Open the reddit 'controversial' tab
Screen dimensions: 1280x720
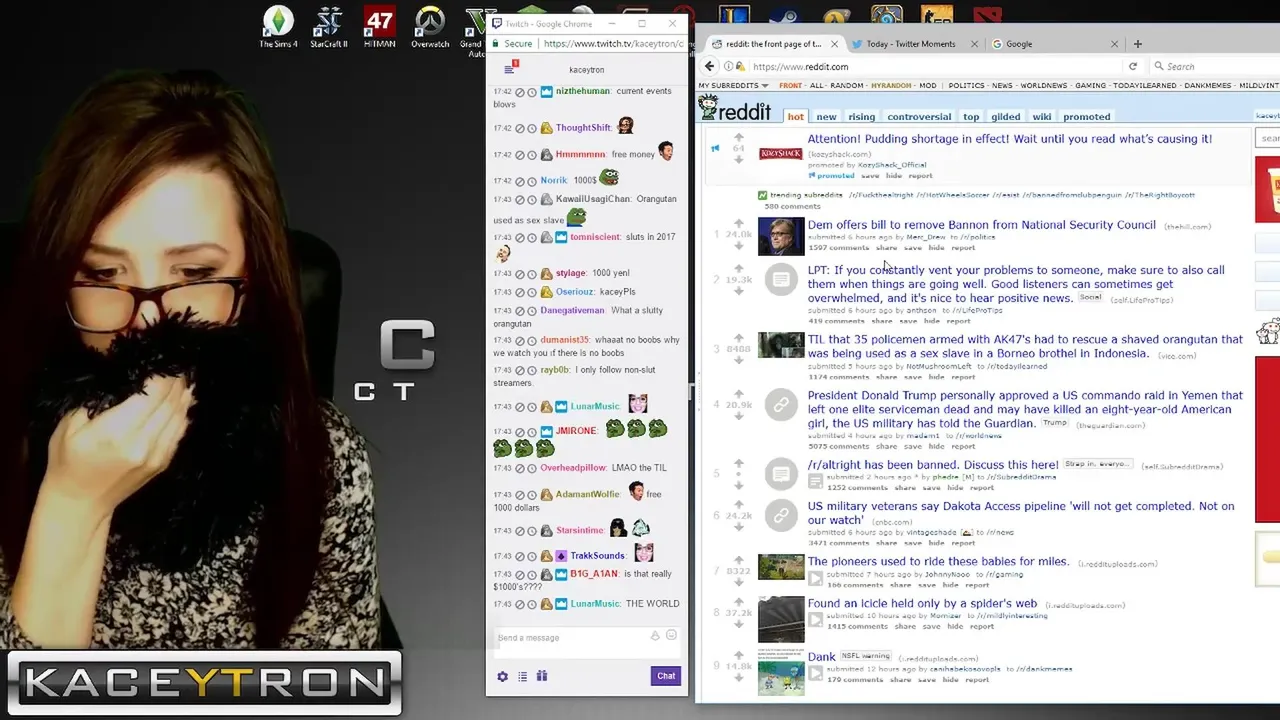(919, 117)
